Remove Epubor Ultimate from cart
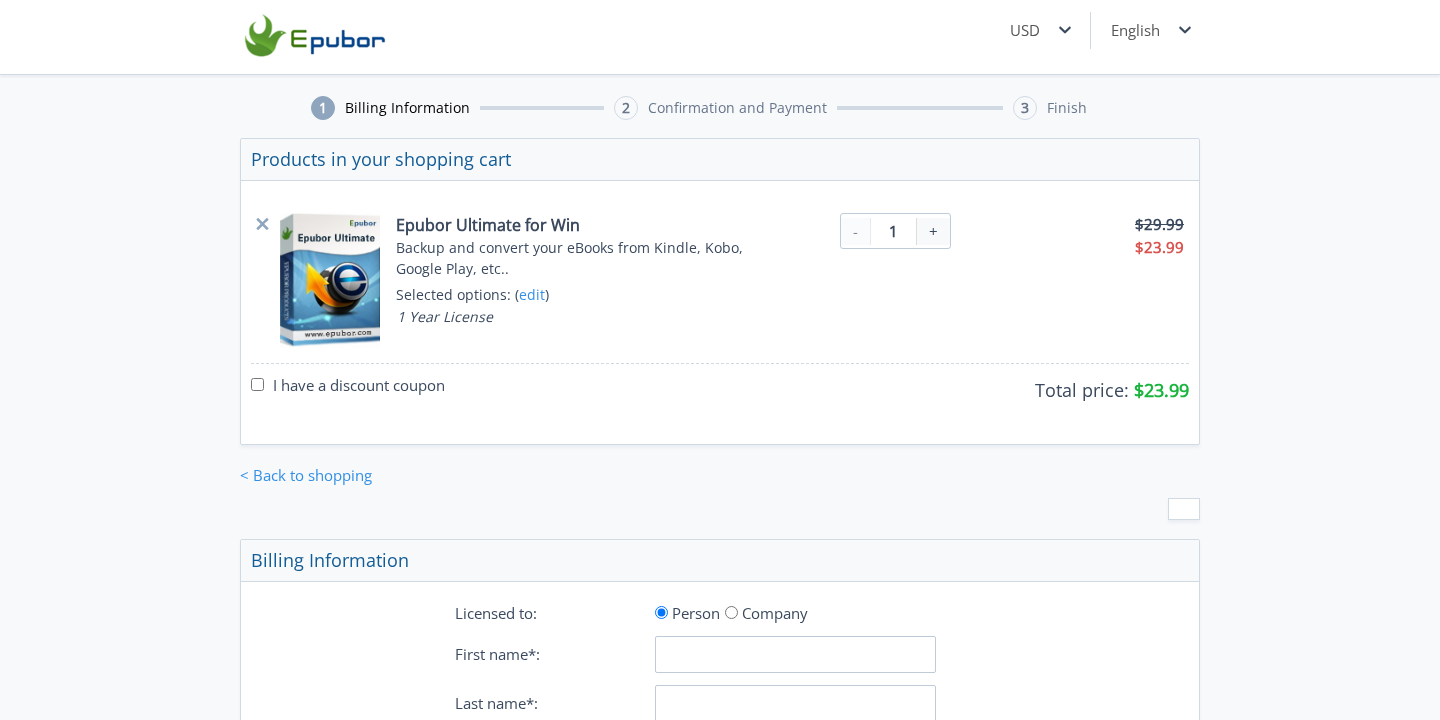This screenshot has height=720, width=1440. [x=262, y=224]
